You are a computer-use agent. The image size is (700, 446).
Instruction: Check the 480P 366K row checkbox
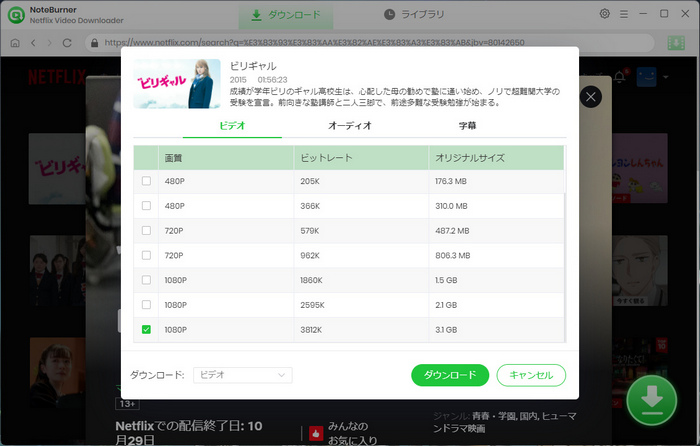pyautogui.click(x=146, y=206)
